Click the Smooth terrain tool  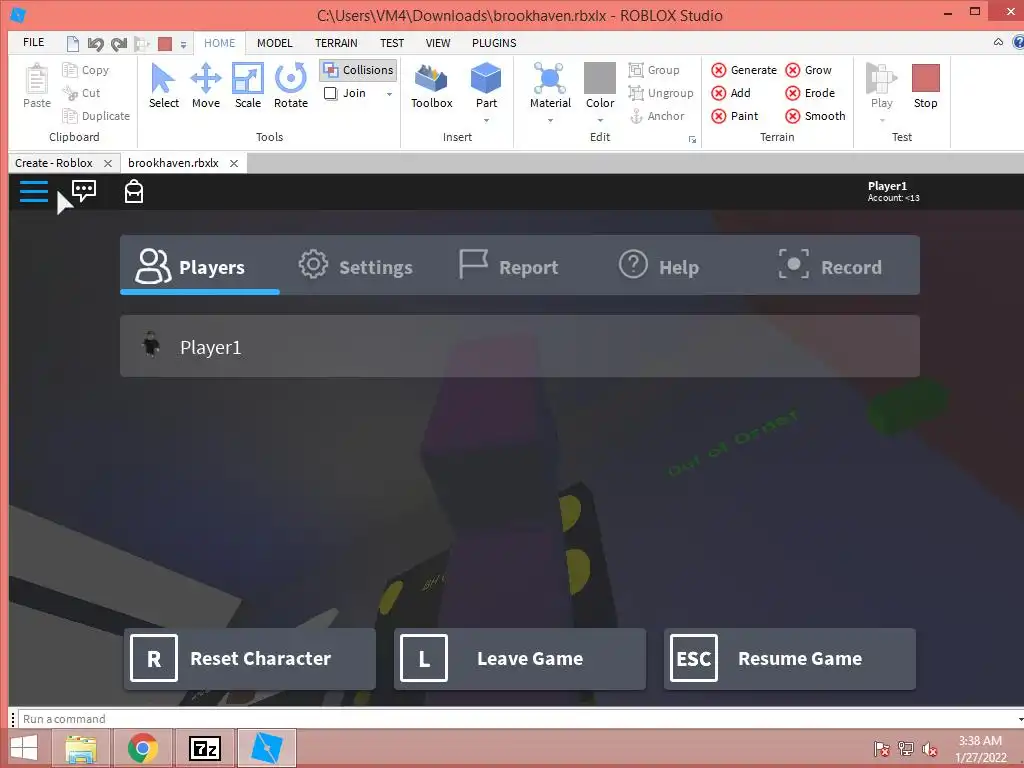(815, 116)
